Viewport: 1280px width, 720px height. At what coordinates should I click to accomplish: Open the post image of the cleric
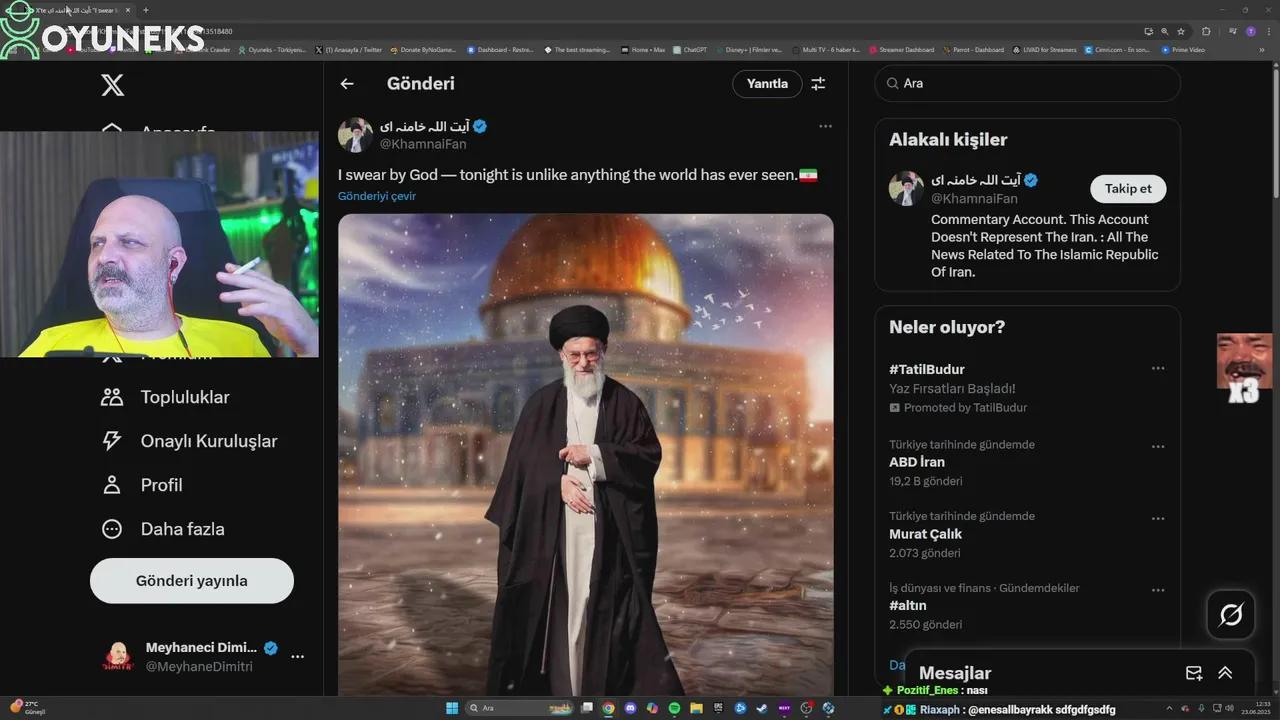pyautogui.click(x=586, y=455)
